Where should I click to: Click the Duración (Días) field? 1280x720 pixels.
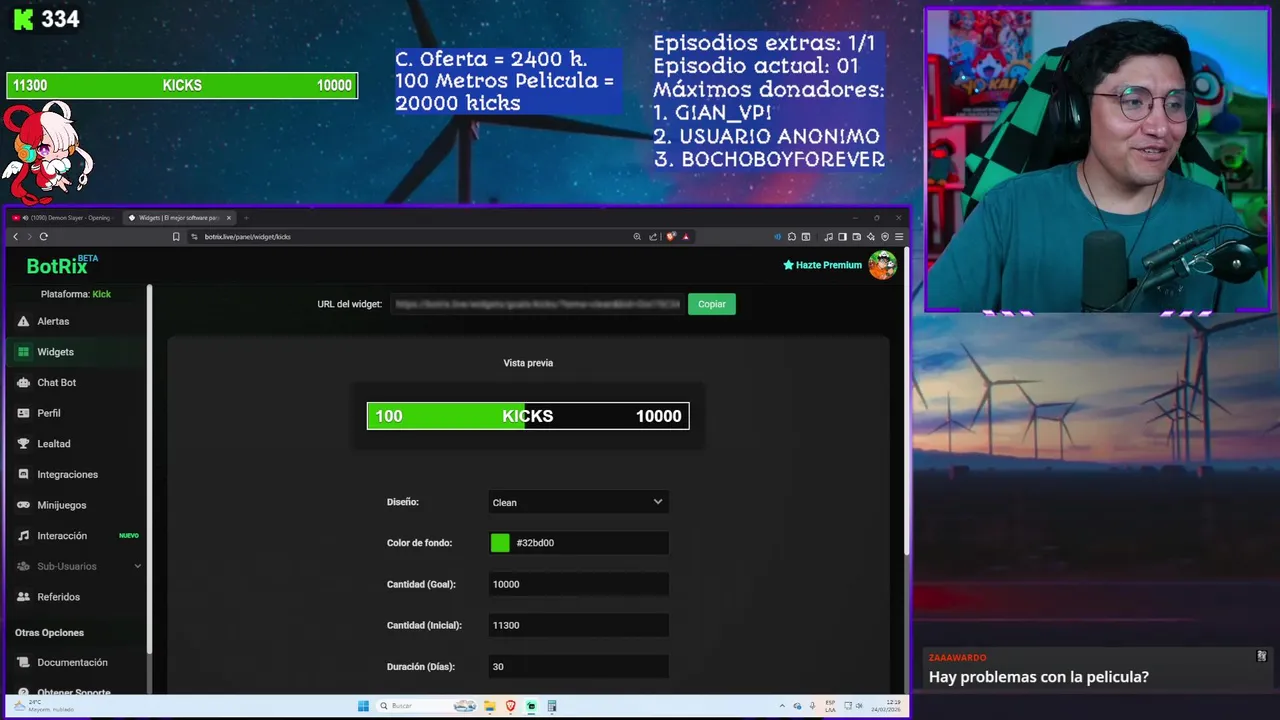[578, 666]
